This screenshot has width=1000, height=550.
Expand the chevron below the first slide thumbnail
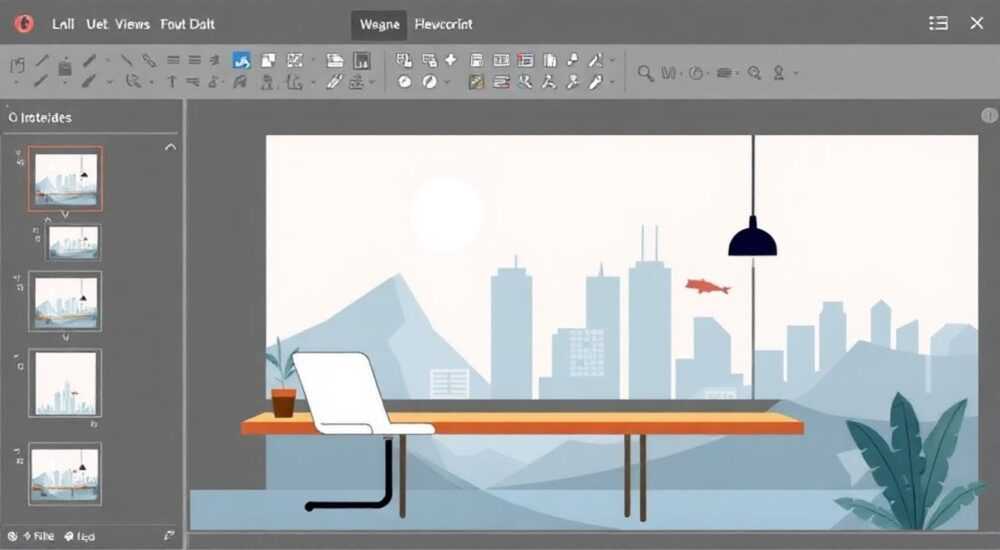(x=64, y=215)
